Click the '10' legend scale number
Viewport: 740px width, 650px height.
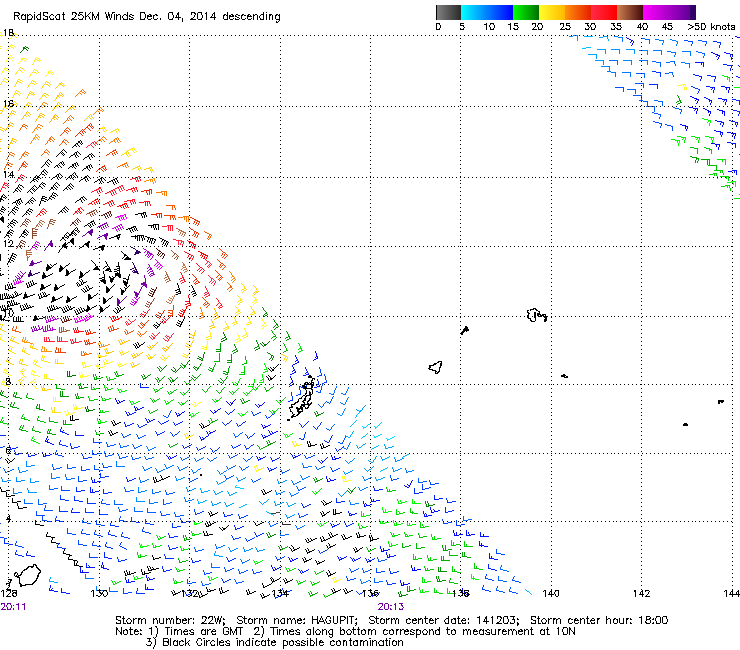point(489,27)
